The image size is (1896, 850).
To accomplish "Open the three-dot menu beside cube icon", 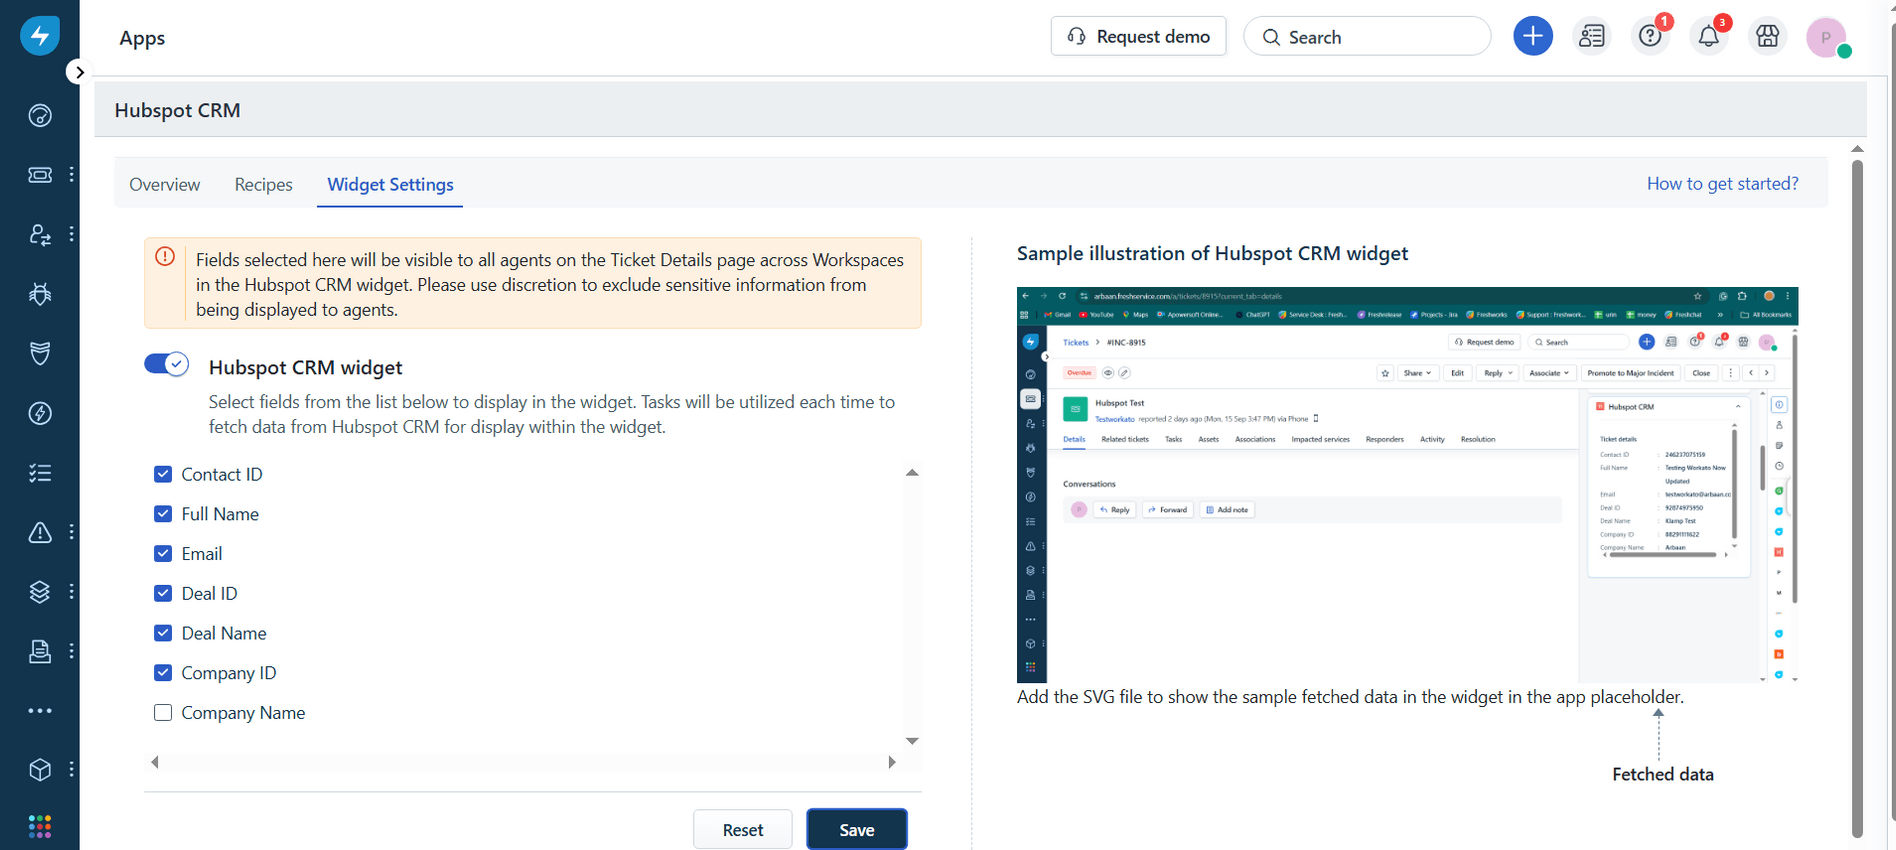I will [72, 769].
